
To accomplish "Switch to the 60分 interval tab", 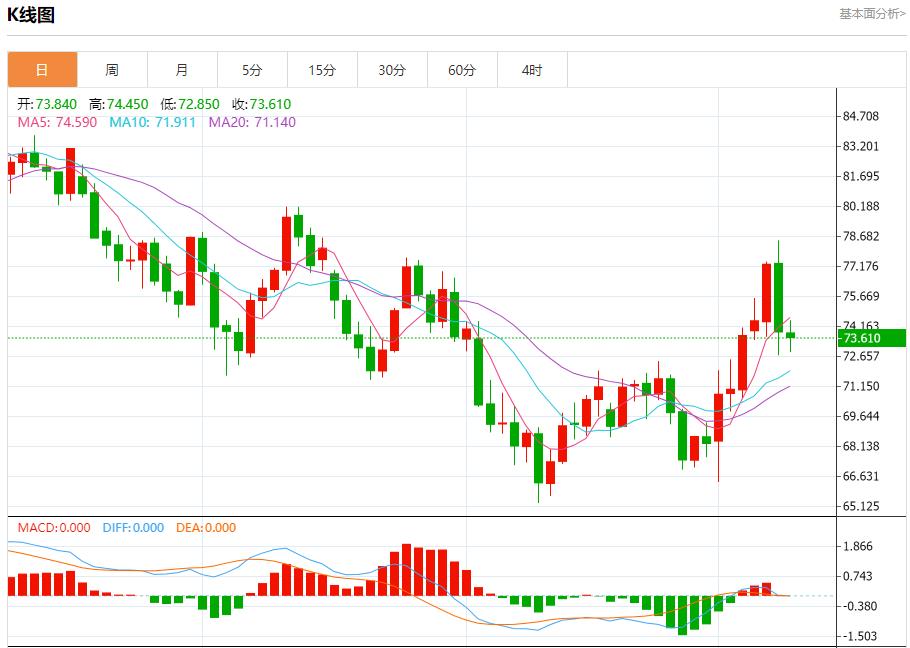I will pos(462,70).
